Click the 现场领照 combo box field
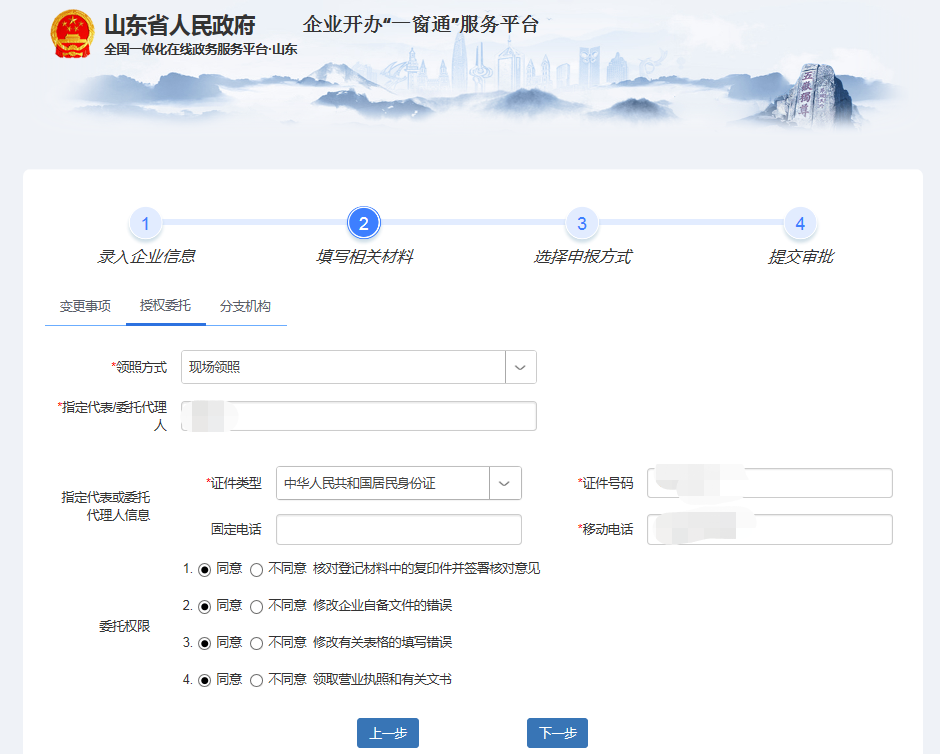 point(343,367)
